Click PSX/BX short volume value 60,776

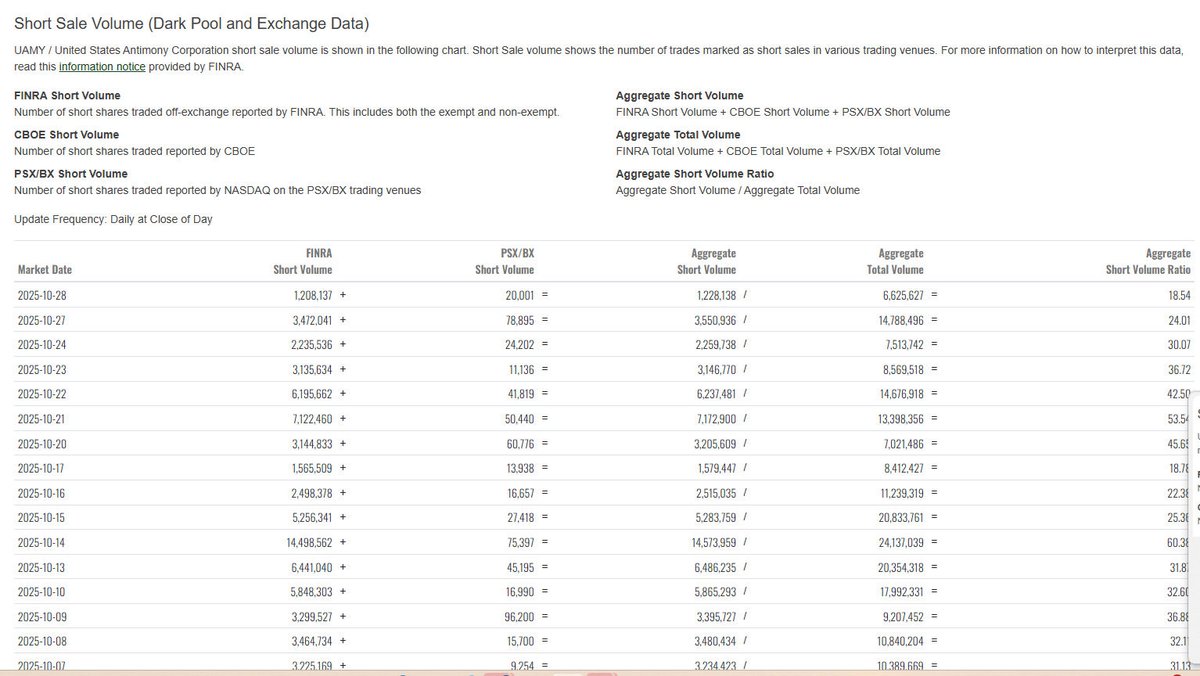521,444
